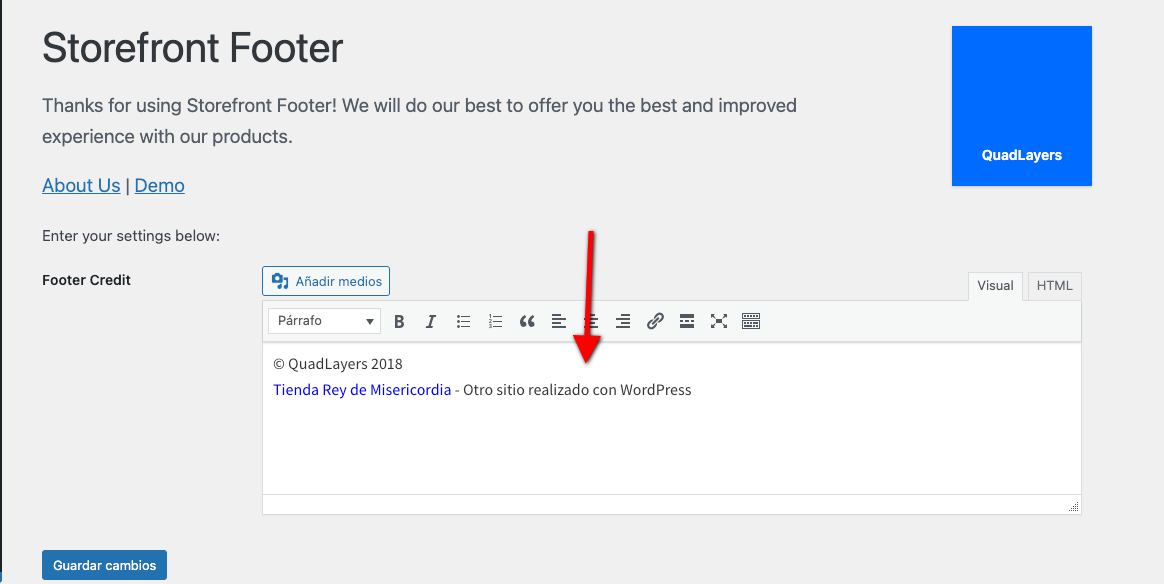The image size is (1164, 584).
Task: Toggle bold formatting in editor toolbar
Action: point(399,321)
